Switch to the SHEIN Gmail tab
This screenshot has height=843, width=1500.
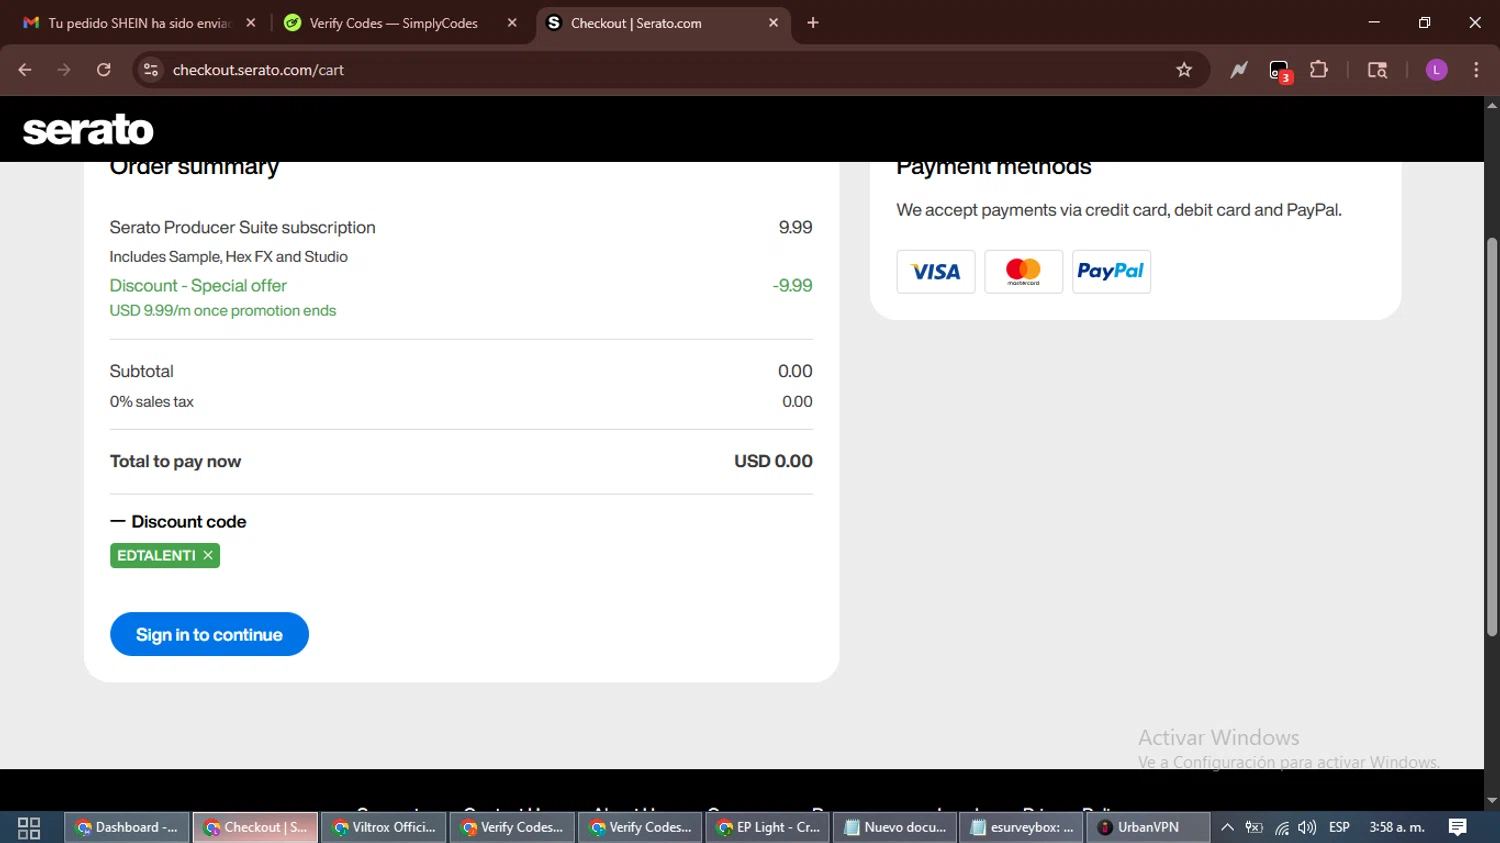pos(140,23)
